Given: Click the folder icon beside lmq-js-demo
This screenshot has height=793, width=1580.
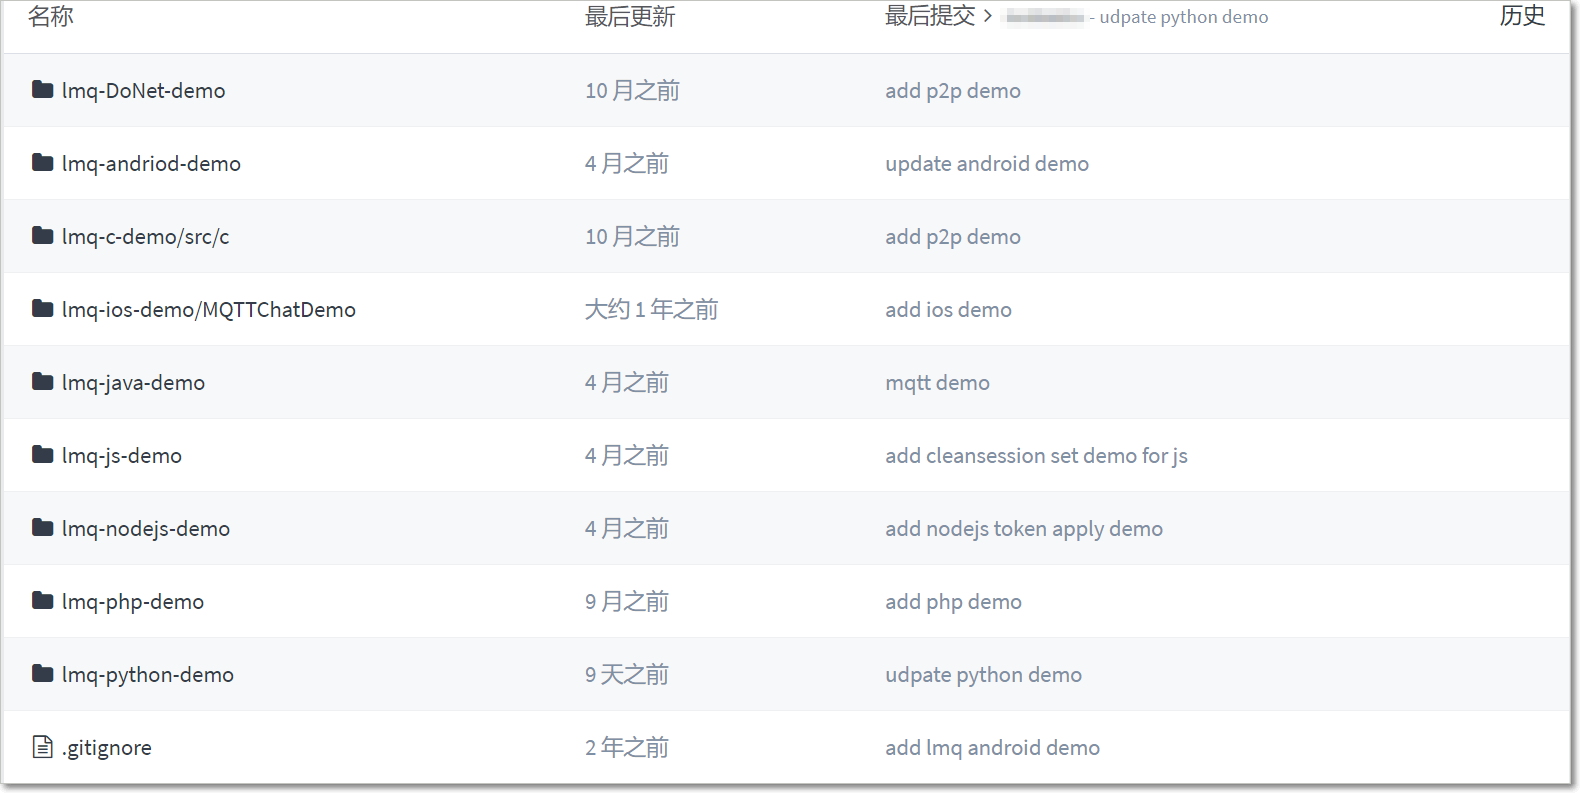Looking at the screenshot, I should point(42,455).
